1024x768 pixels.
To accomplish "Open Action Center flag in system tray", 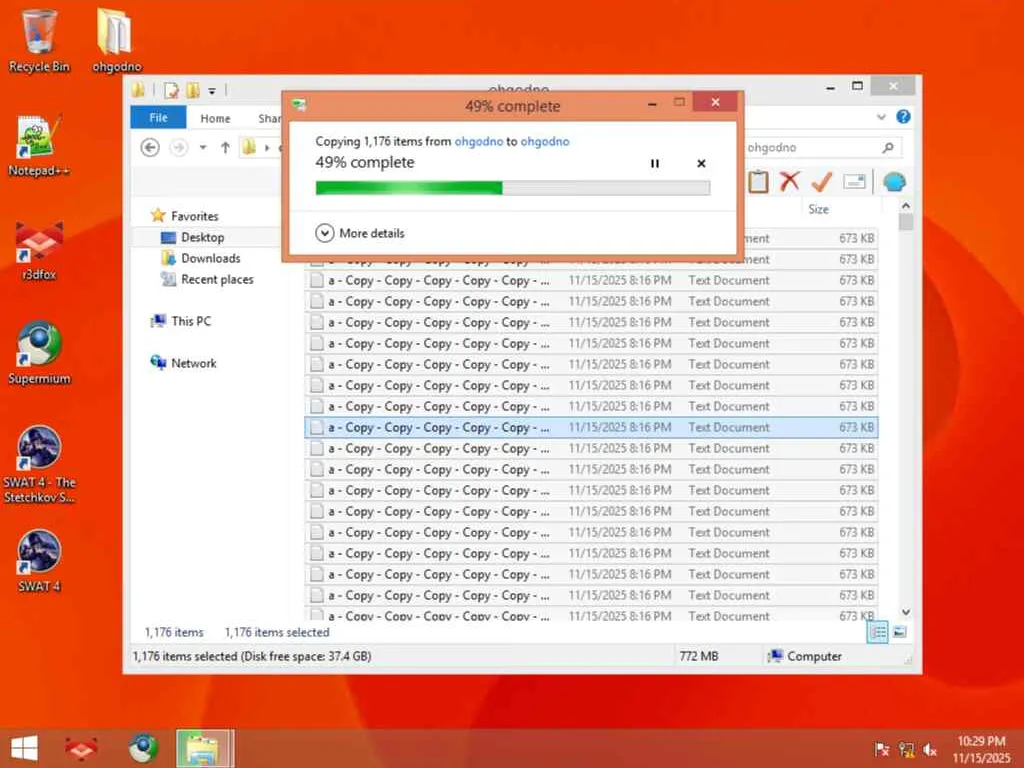I will [x=882, y=750].
